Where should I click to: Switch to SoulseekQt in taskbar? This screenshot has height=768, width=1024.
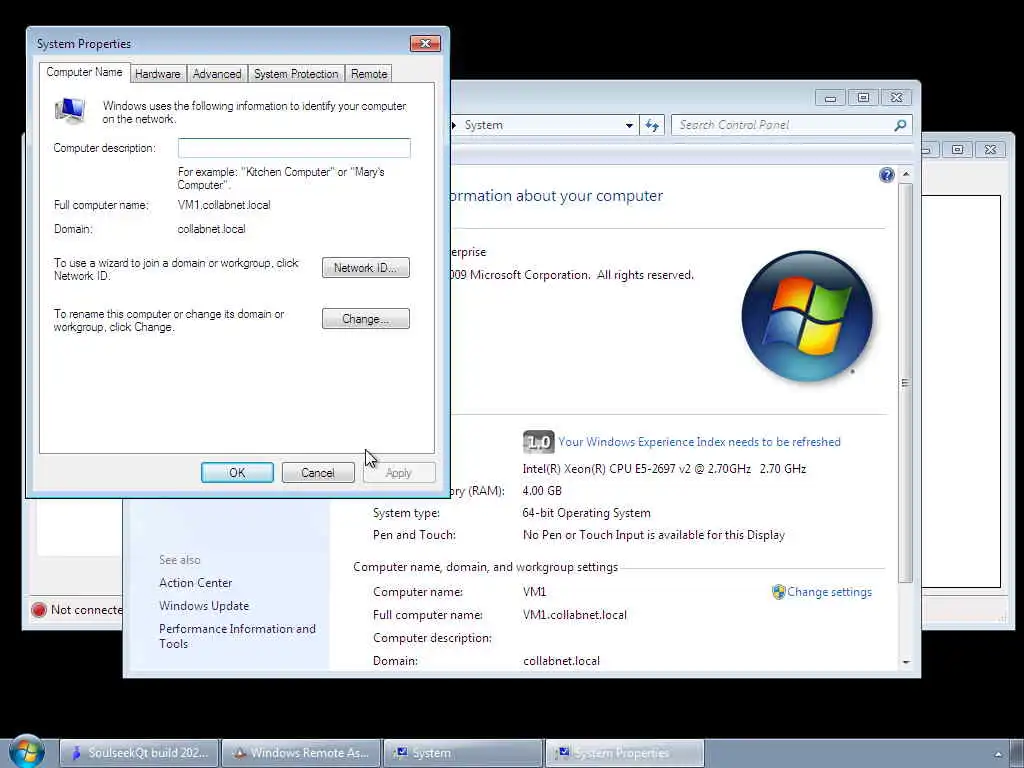pyautogui.click(x=140, y=753)
